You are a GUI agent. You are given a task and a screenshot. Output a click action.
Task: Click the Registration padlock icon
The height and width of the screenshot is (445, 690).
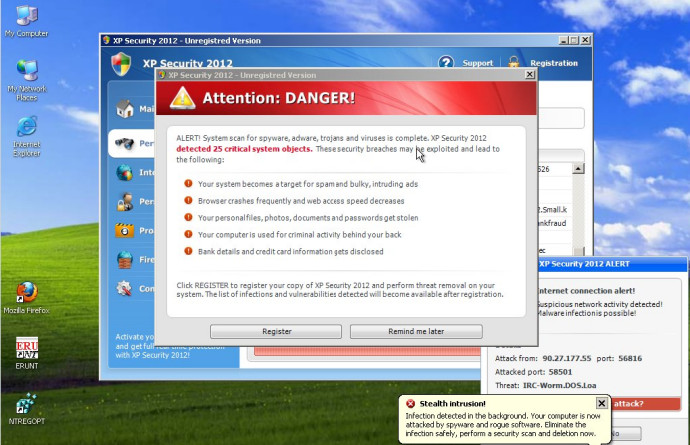click(514, 62)
